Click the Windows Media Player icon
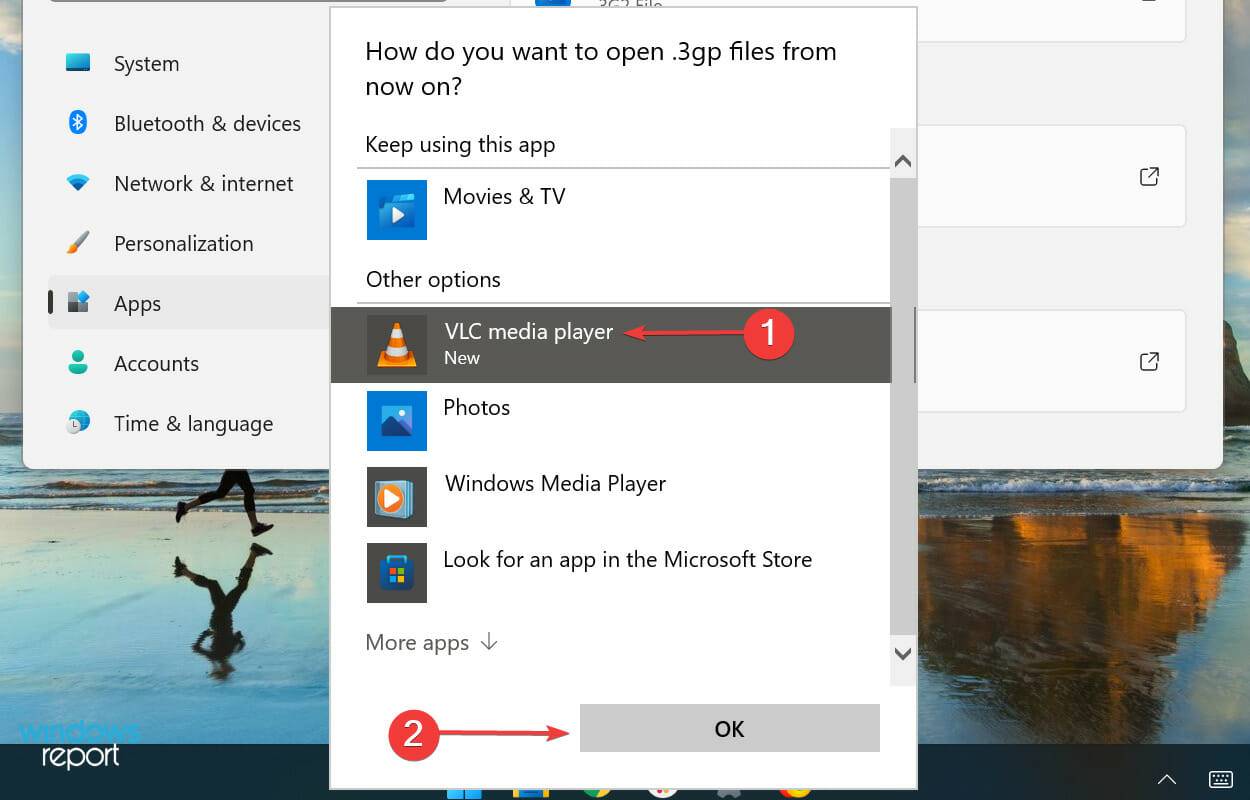The width and height of the screenshot is (1250, 800). tap(397, 497)
